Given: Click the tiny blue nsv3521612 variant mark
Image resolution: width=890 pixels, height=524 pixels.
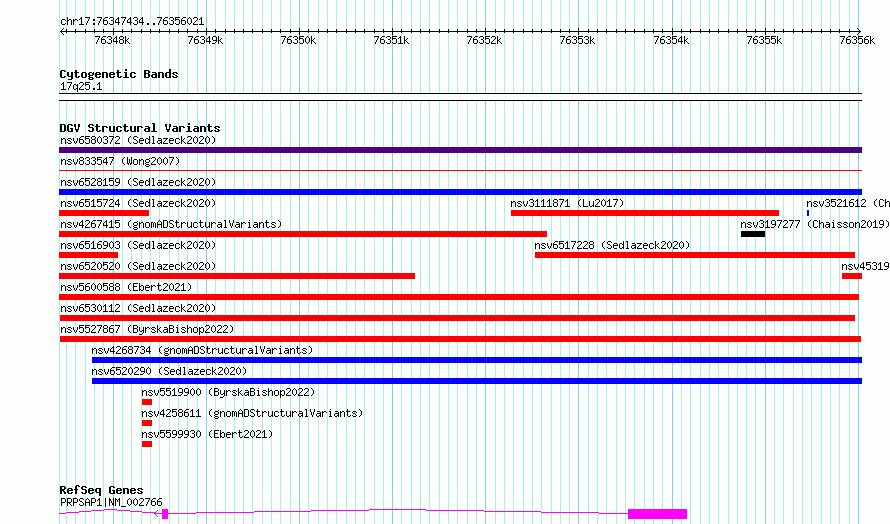Looking at the screenshot, I should pos(808,213).
